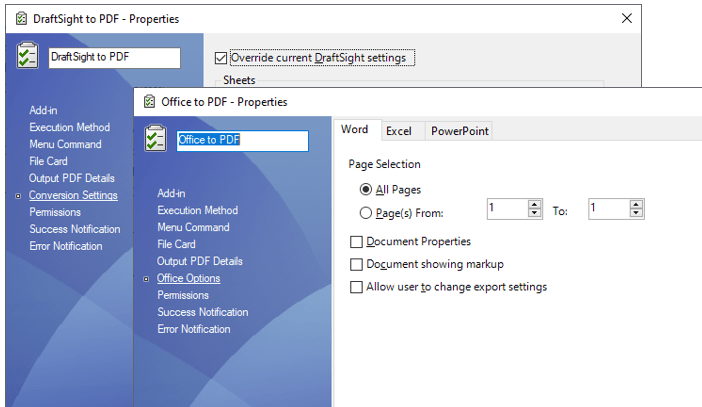The image size is (702, 407).
Task: Open Add-in in Office to PDF window
Action: [x=171, y=193]
